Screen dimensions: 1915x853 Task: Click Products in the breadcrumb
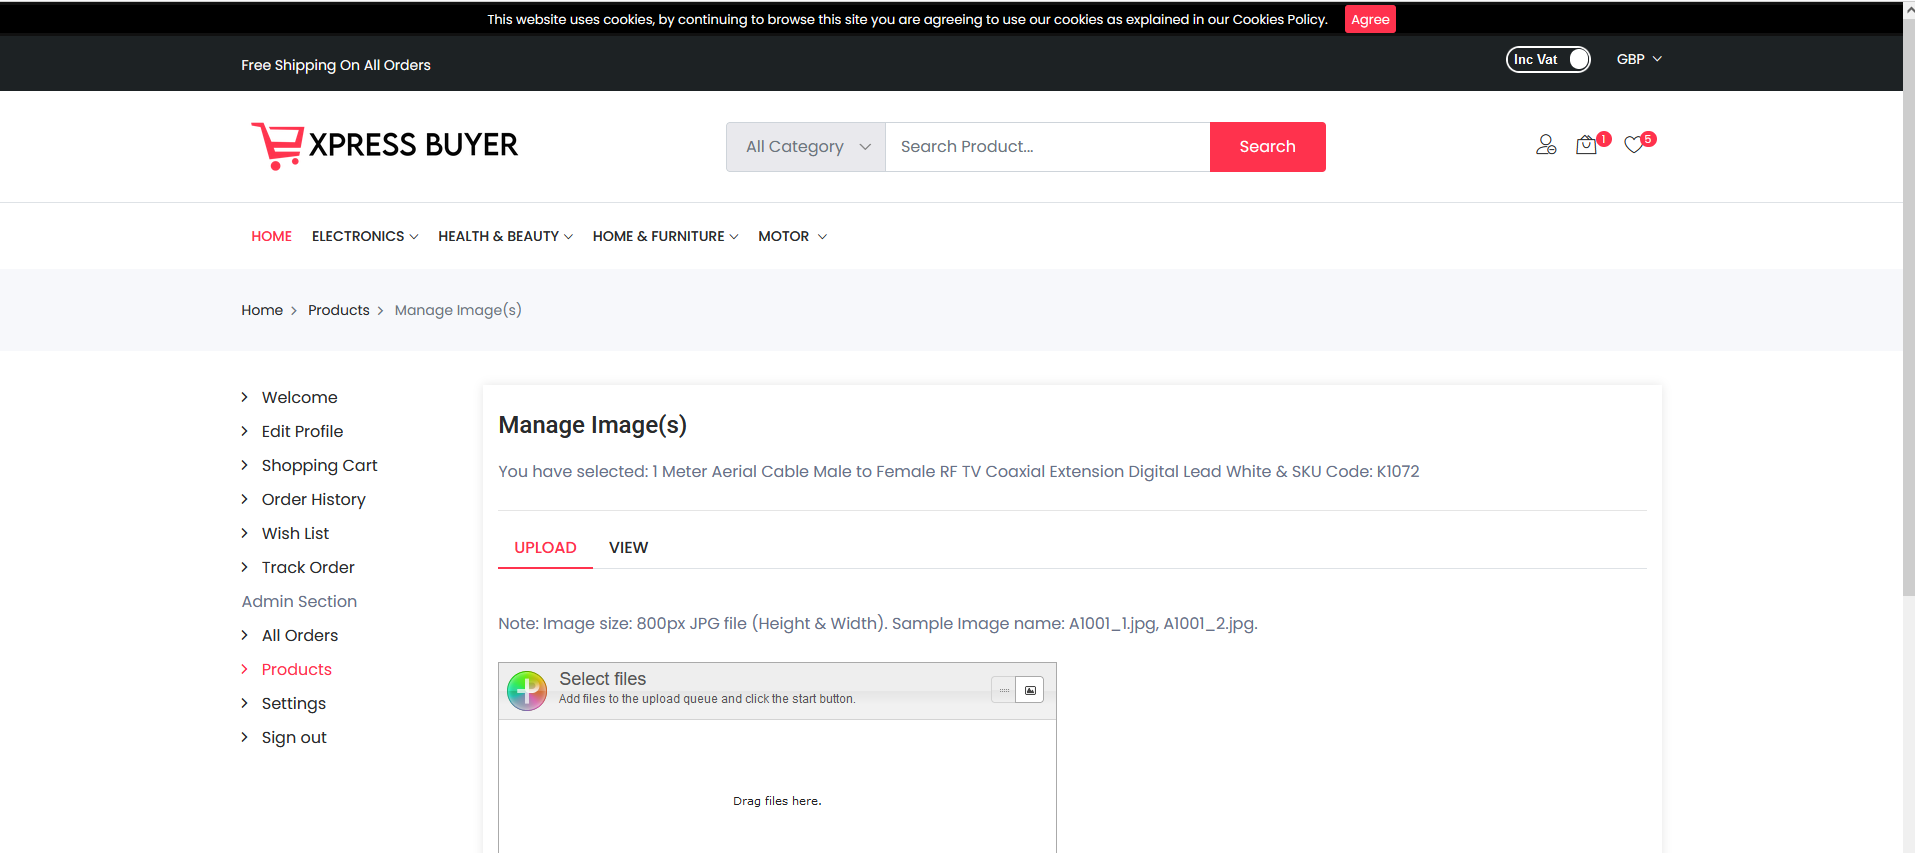point(338,311)
